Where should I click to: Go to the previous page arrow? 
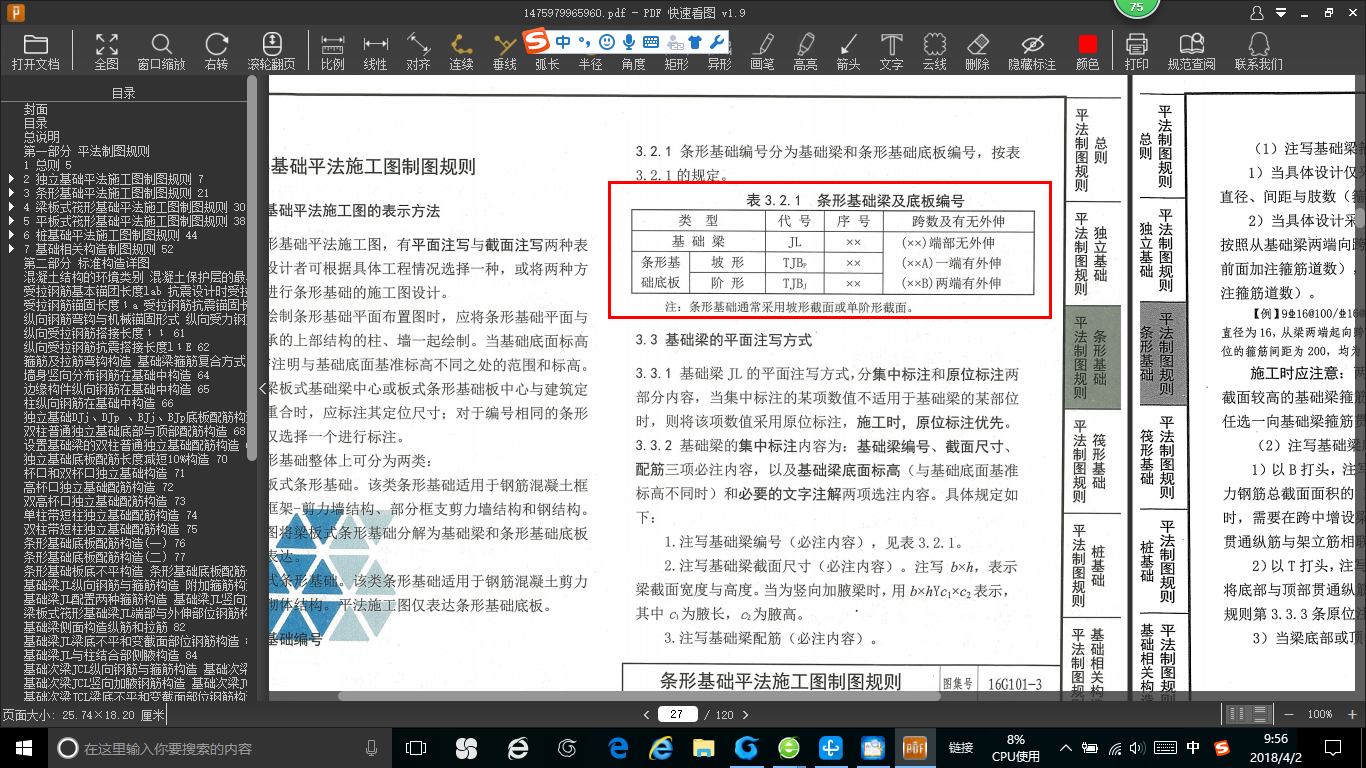tap(645, 714)
